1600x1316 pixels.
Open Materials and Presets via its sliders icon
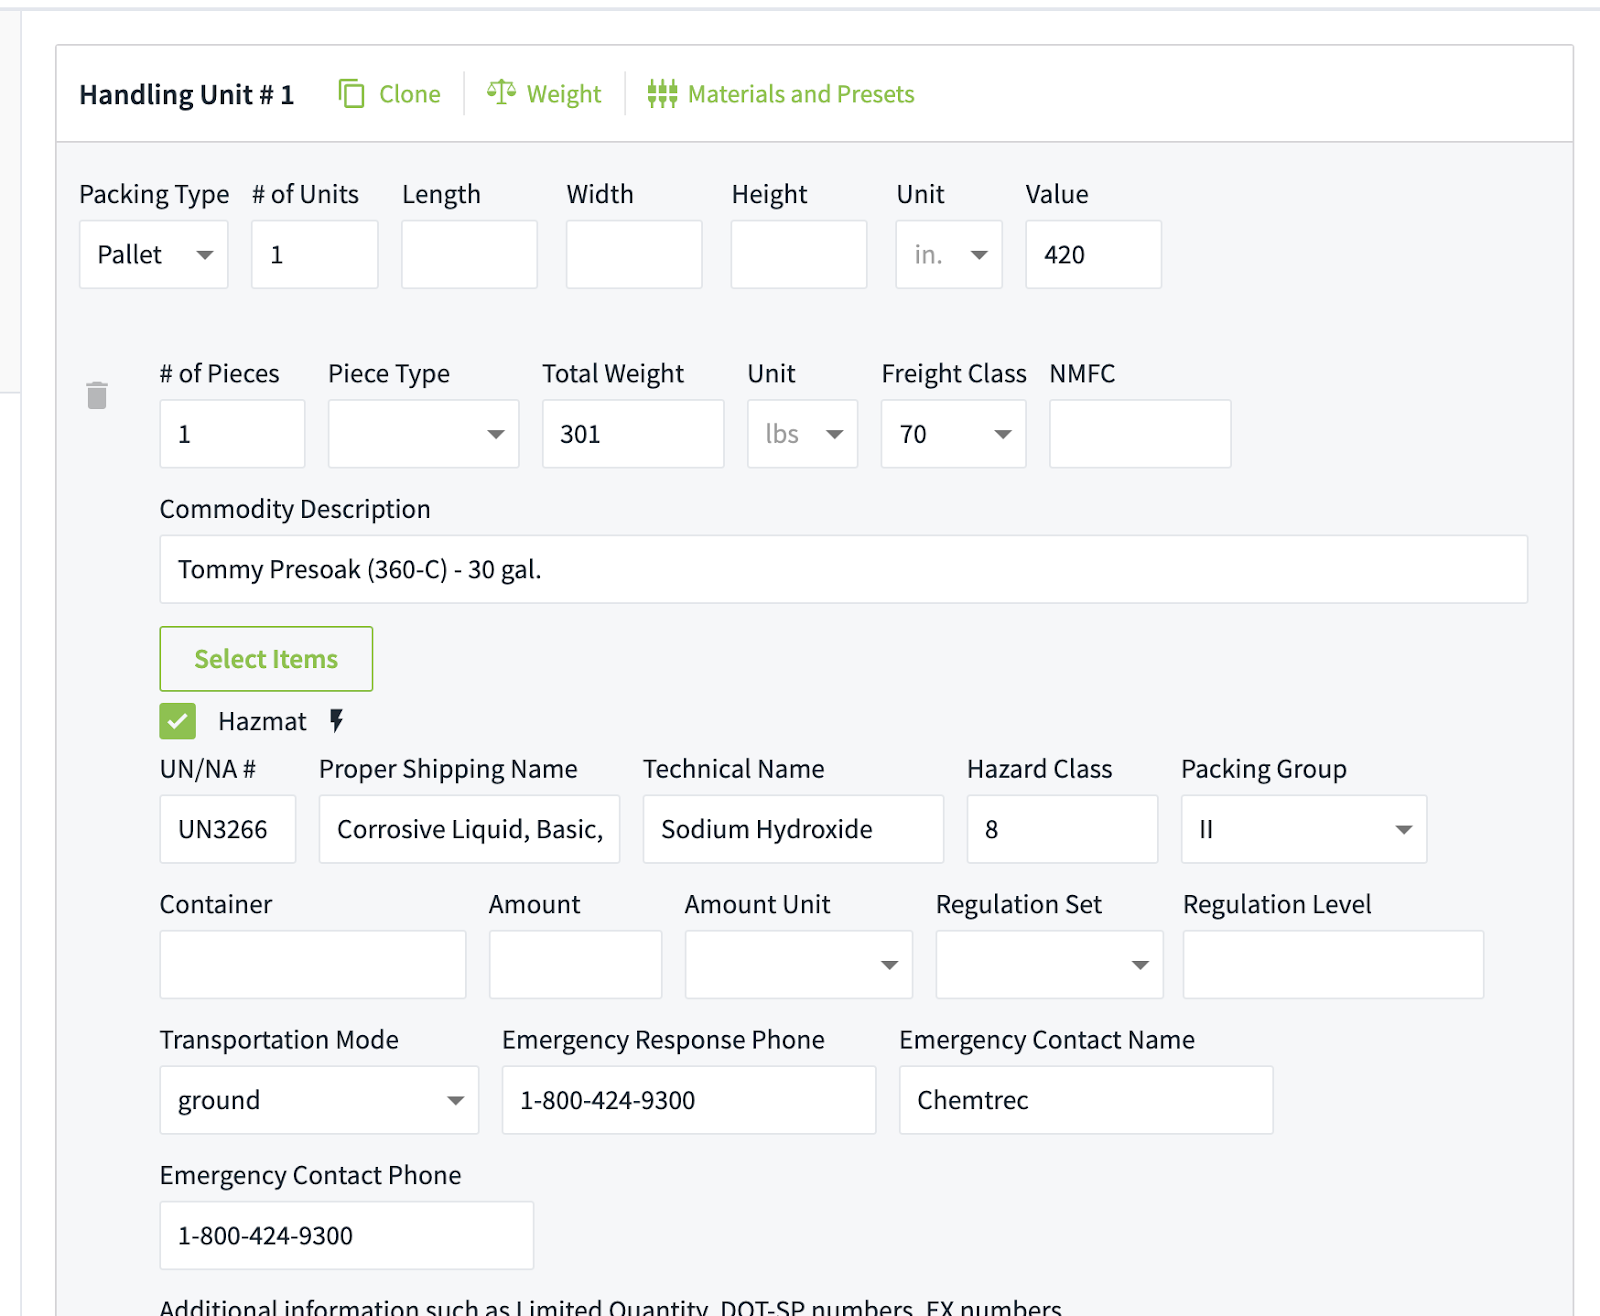663,92
